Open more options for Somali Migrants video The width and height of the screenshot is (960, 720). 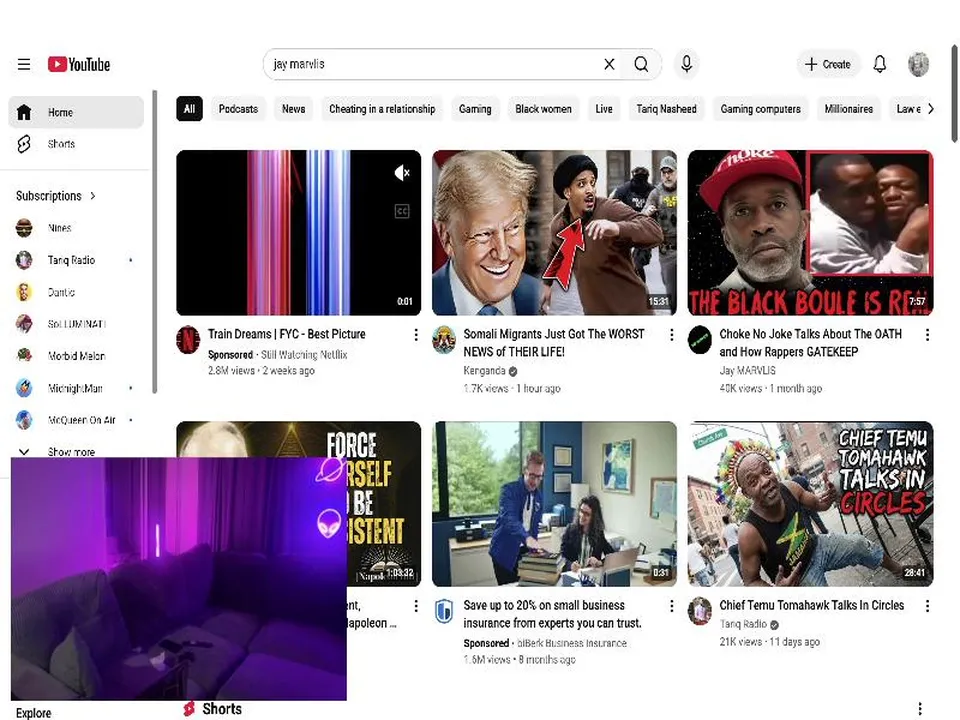672,335
